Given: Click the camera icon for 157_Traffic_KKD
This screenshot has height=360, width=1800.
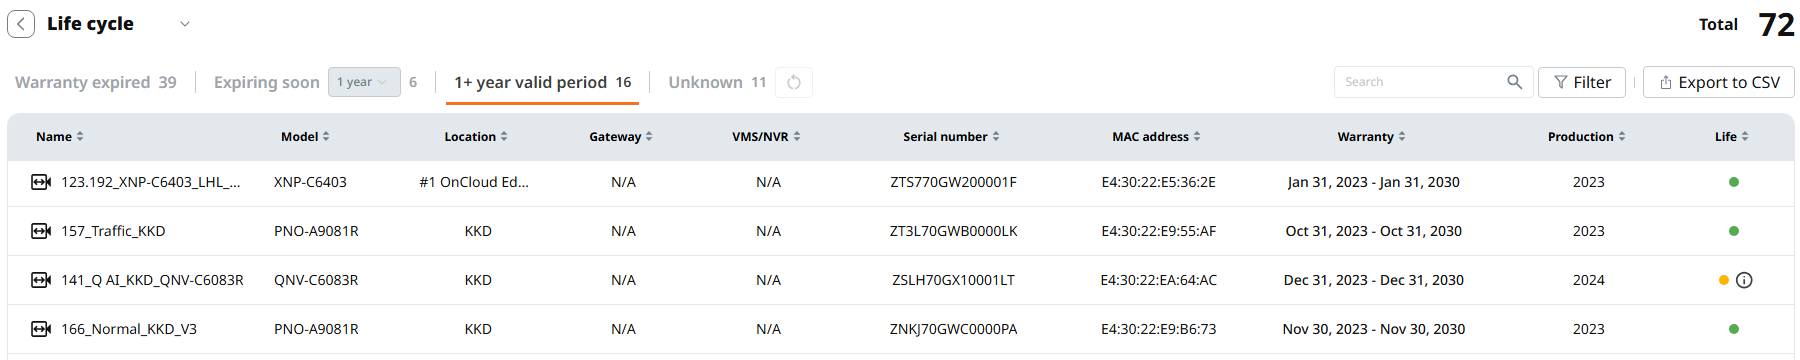Looking at the screenshot, I should pyautogui.click(x=41, y=231).
